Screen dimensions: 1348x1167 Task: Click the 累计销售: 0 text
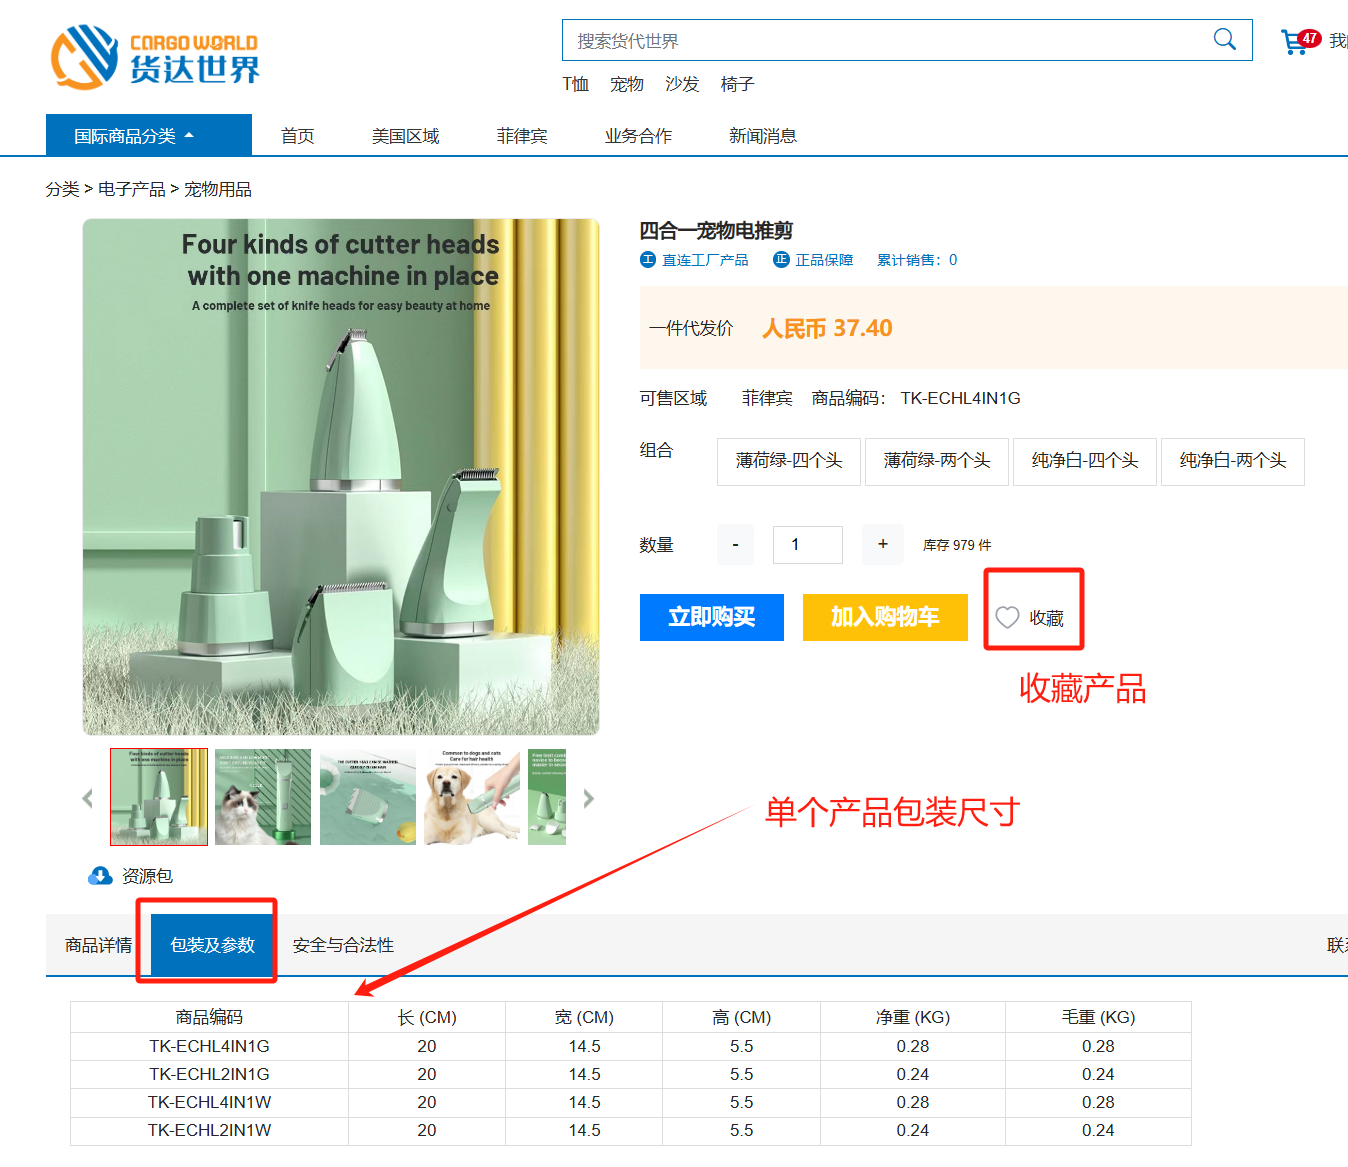pos(917,260)
